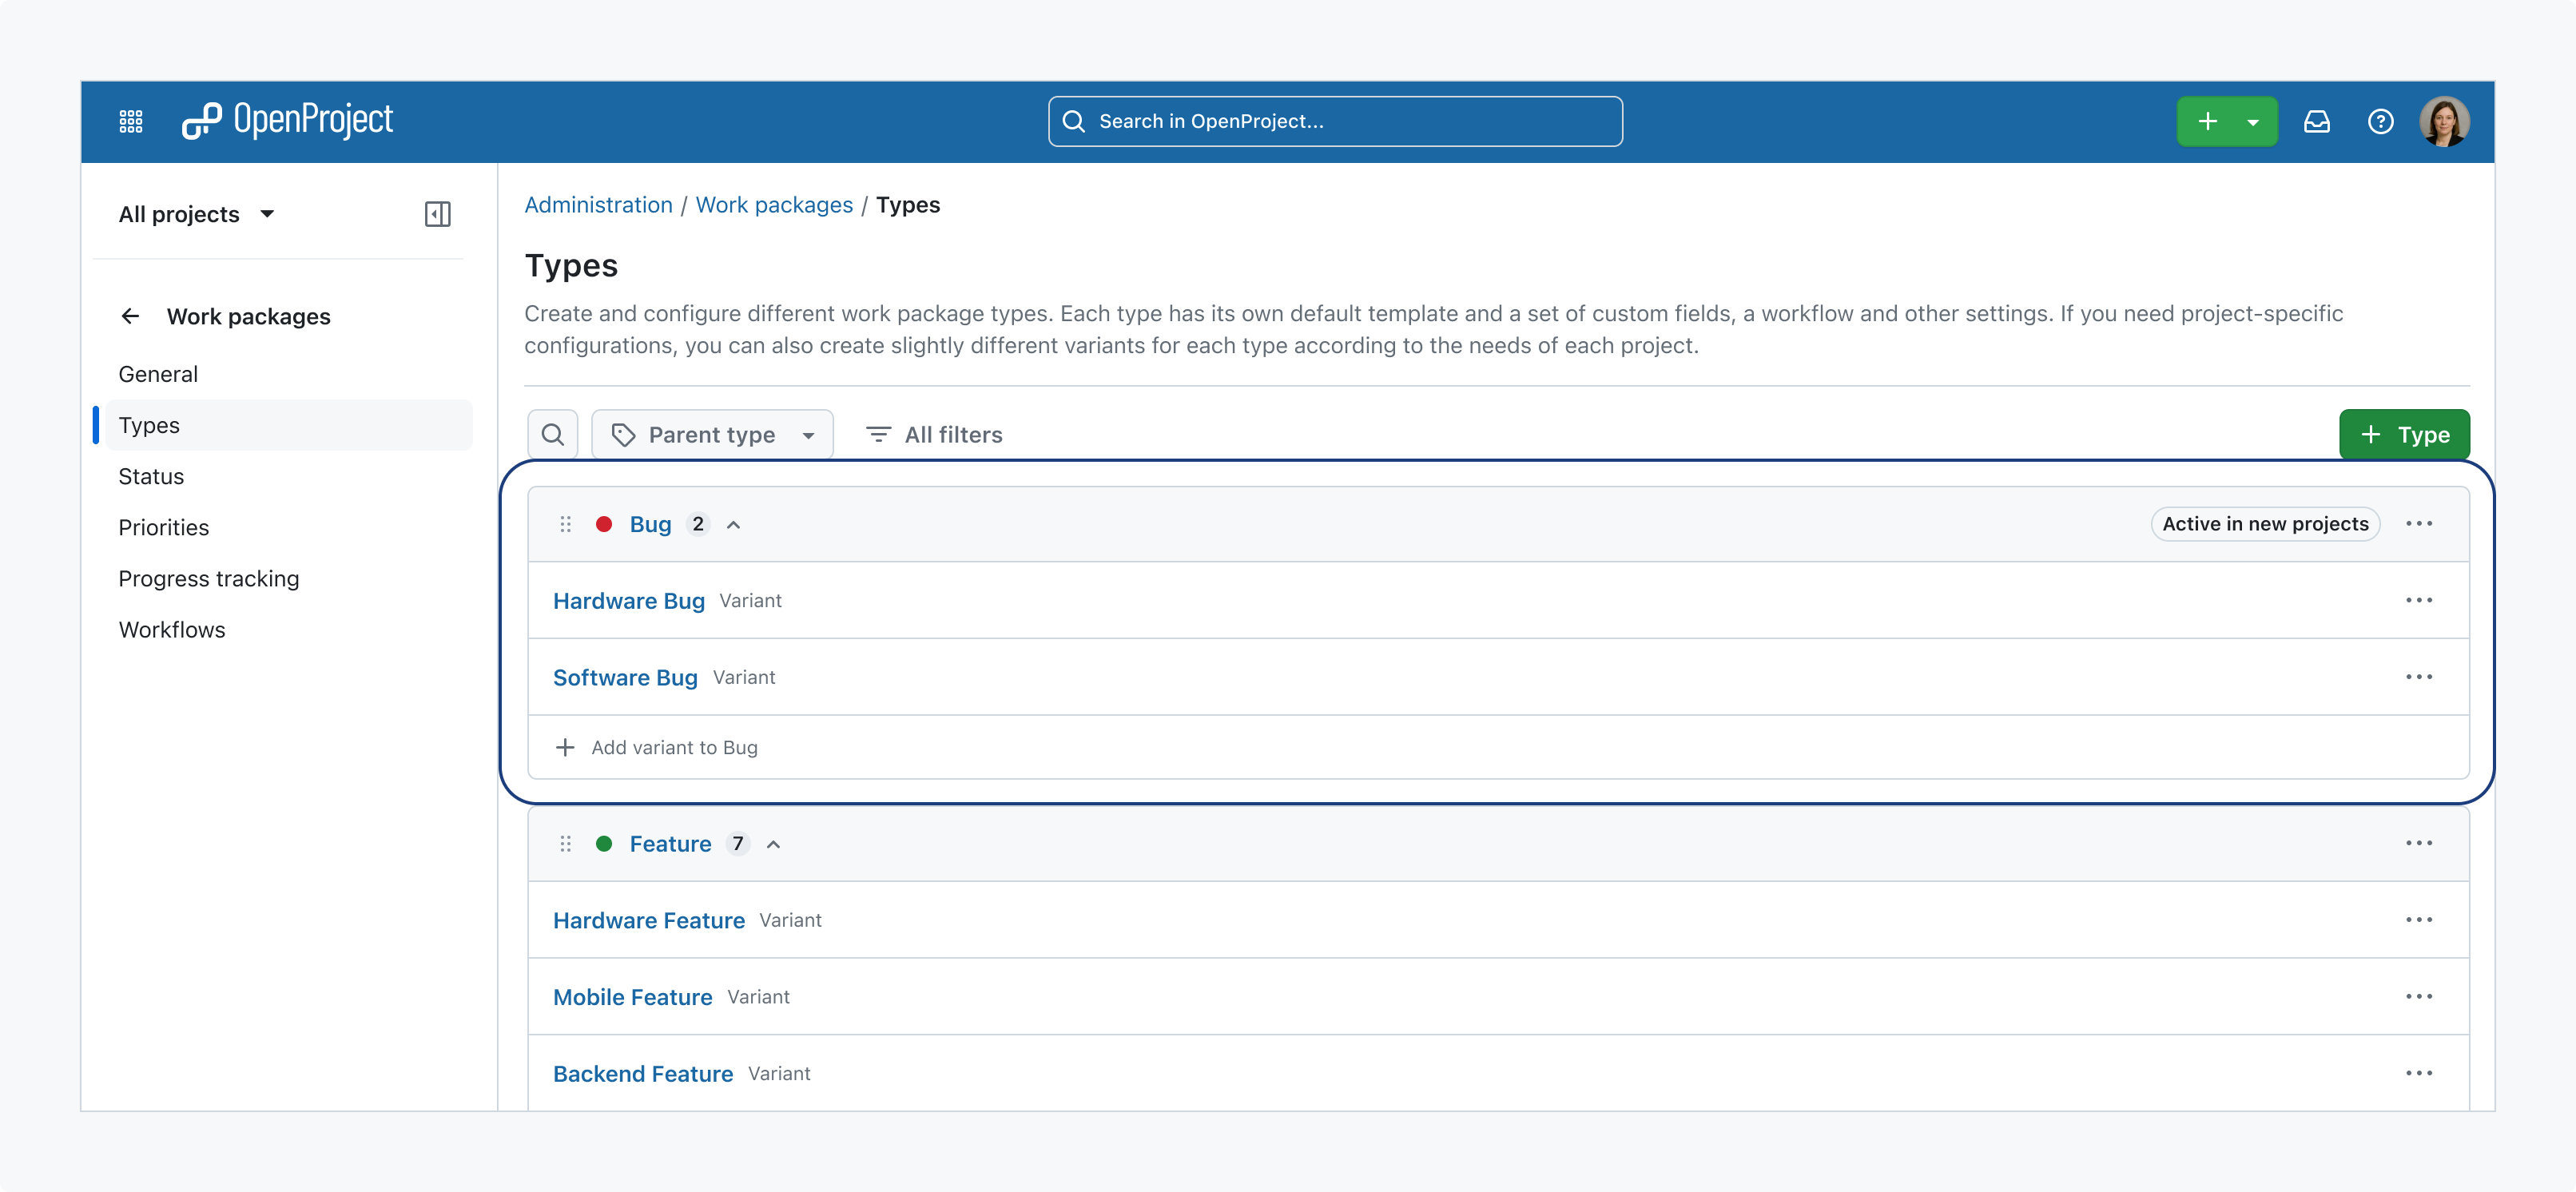Screen dimensions: 2576x1192
Task: Open the Parent type filter dropdown
Action: coord(712,434)
